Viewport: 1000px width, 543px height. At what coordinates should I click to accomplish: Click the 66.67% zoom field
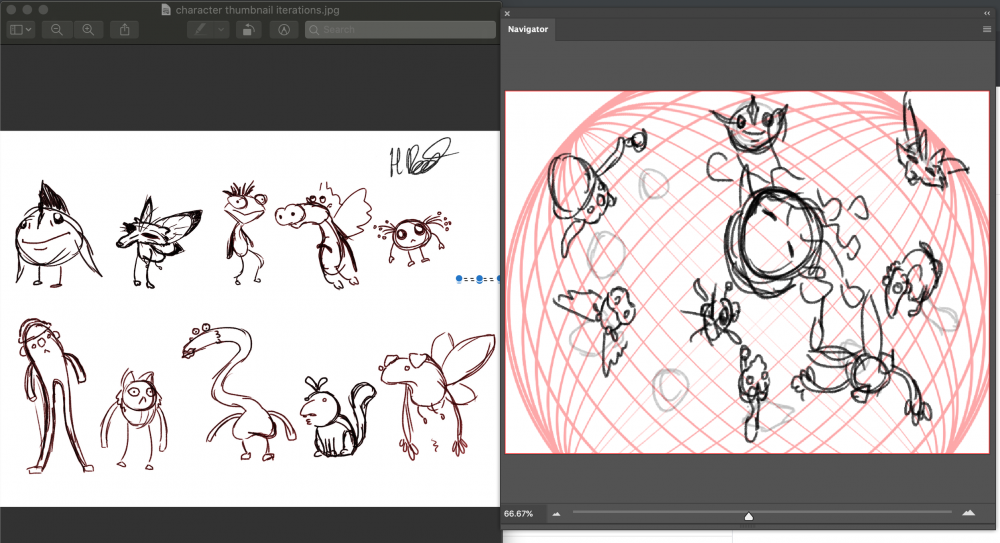(x=518, y=514)
